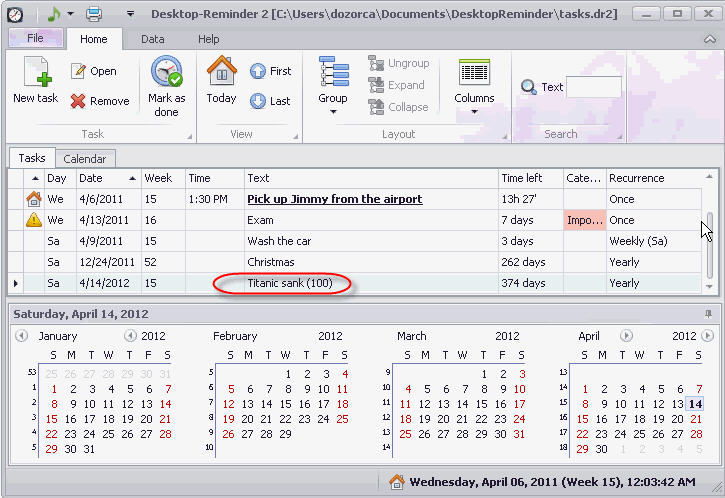This screenshot has height=498, width=725.
Task: Click the Ungroup icon
Action: [376, 63]
